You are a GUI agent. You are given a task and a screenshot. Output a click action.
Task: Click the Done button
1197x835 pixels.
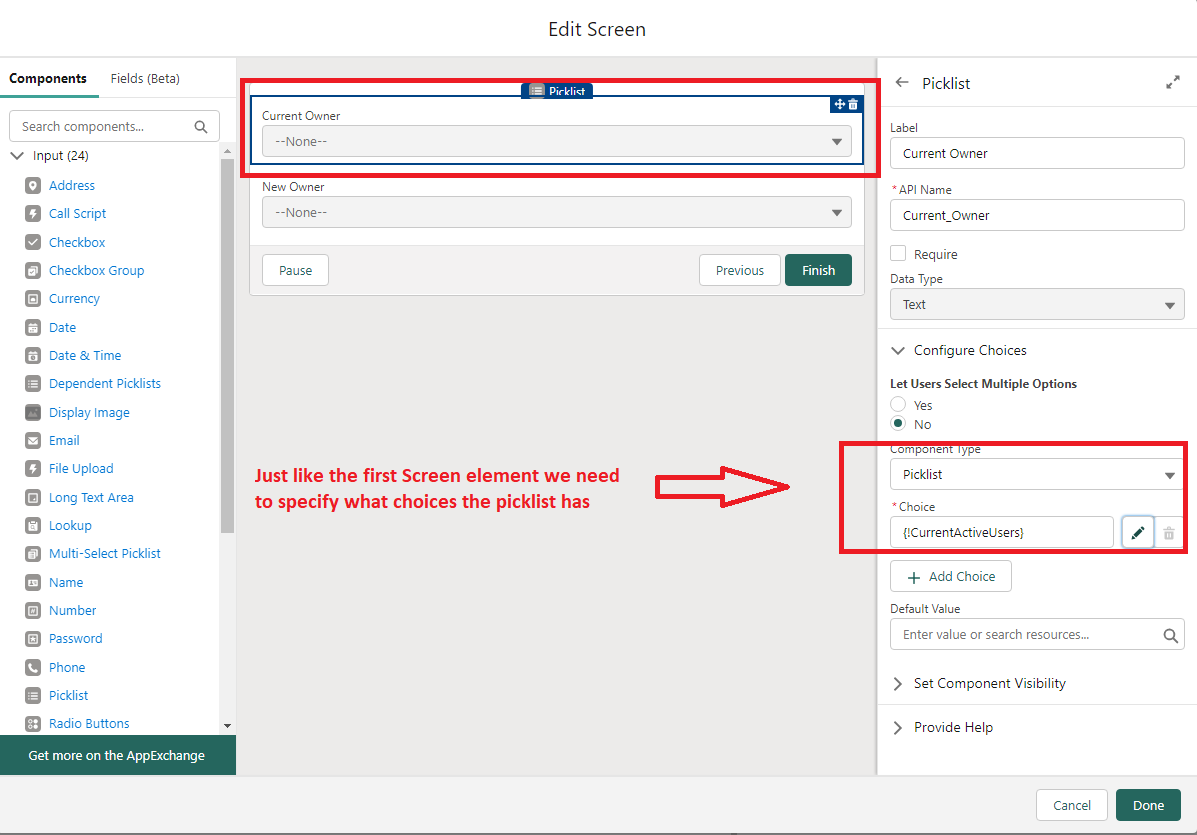coord(1148,805)
